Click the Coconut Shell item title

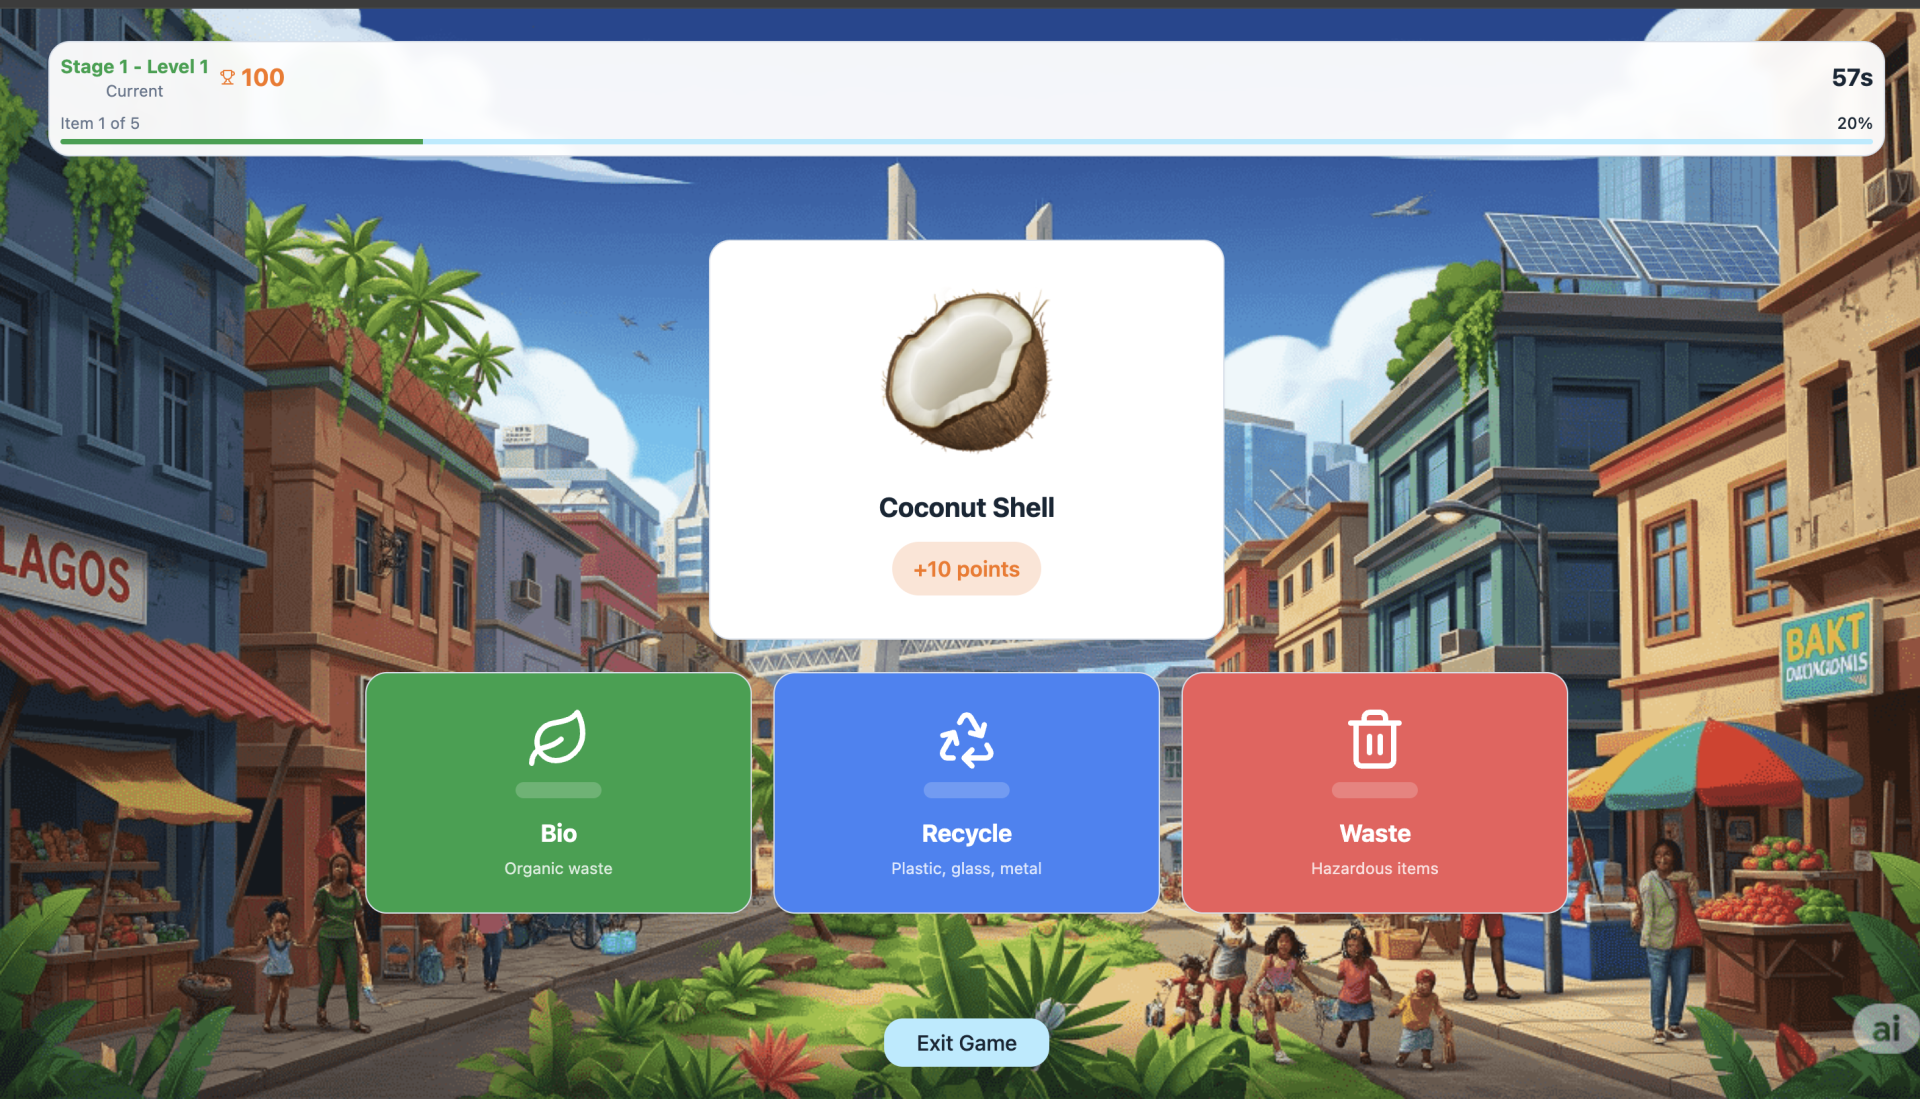[x=966, y=508]
